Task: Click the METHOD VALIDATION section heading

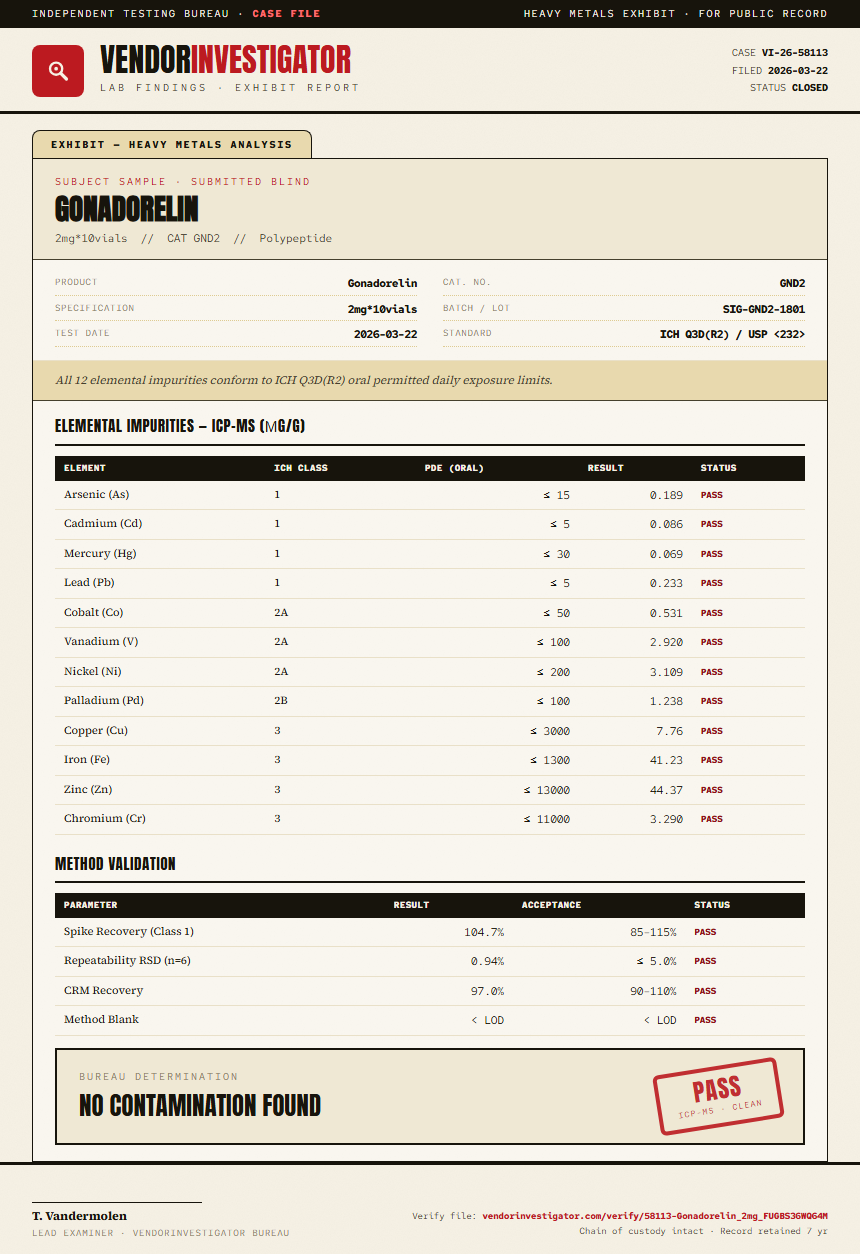Action: coord(115,864)
